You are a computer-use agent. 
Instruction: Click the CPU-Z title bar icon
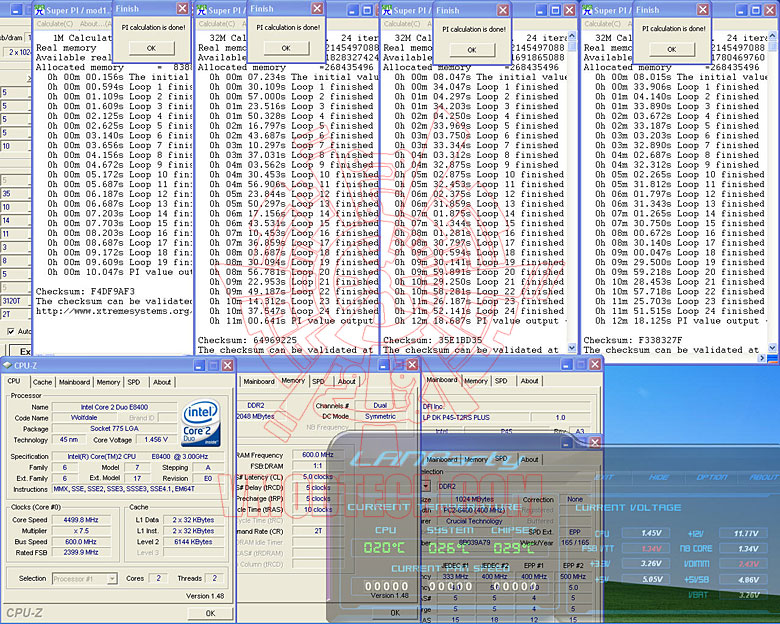7,365
